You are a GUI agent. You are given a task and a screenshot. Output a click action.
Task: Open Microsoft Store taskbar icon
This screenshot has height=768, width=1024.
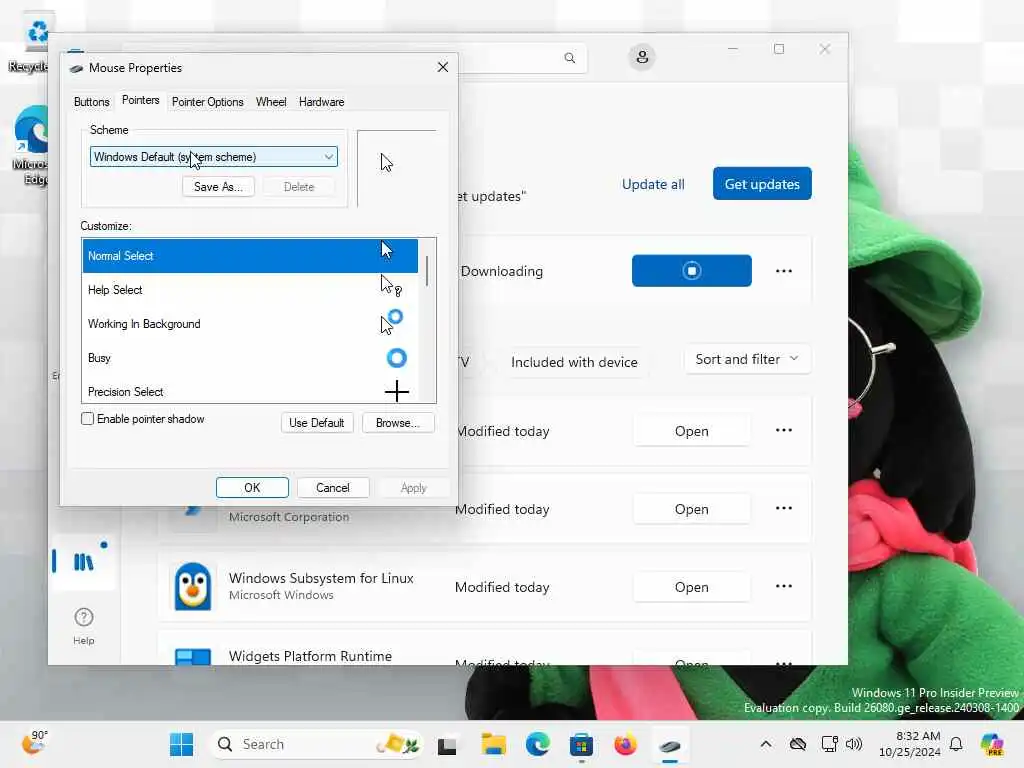point(581,744)
